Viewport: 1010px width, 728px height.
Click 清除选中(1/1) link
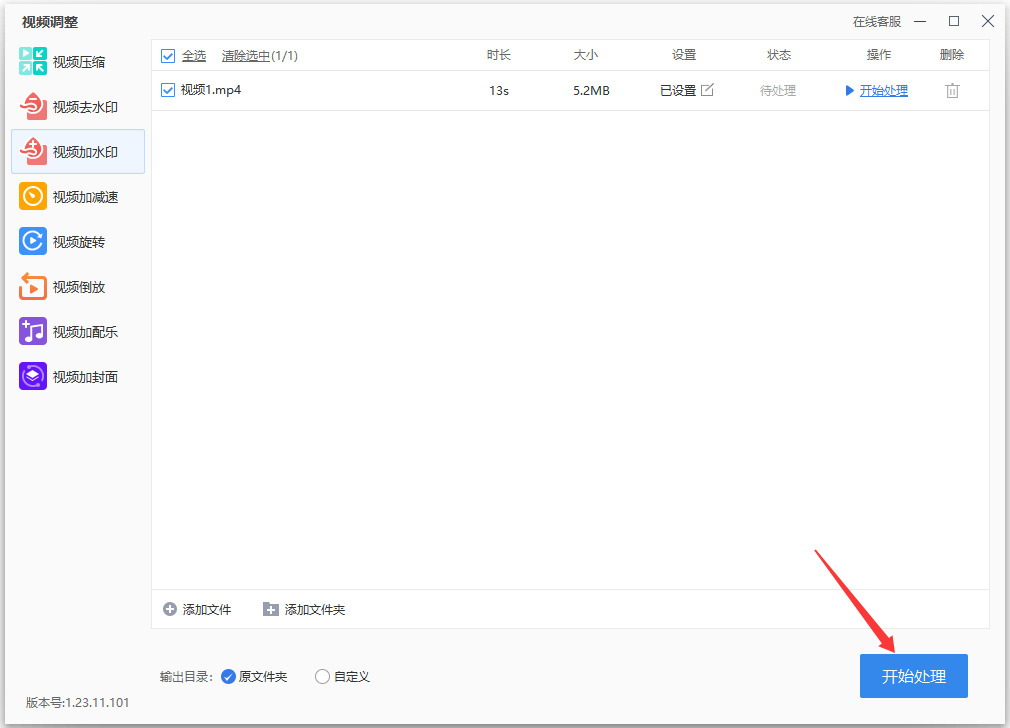(260, 56)
